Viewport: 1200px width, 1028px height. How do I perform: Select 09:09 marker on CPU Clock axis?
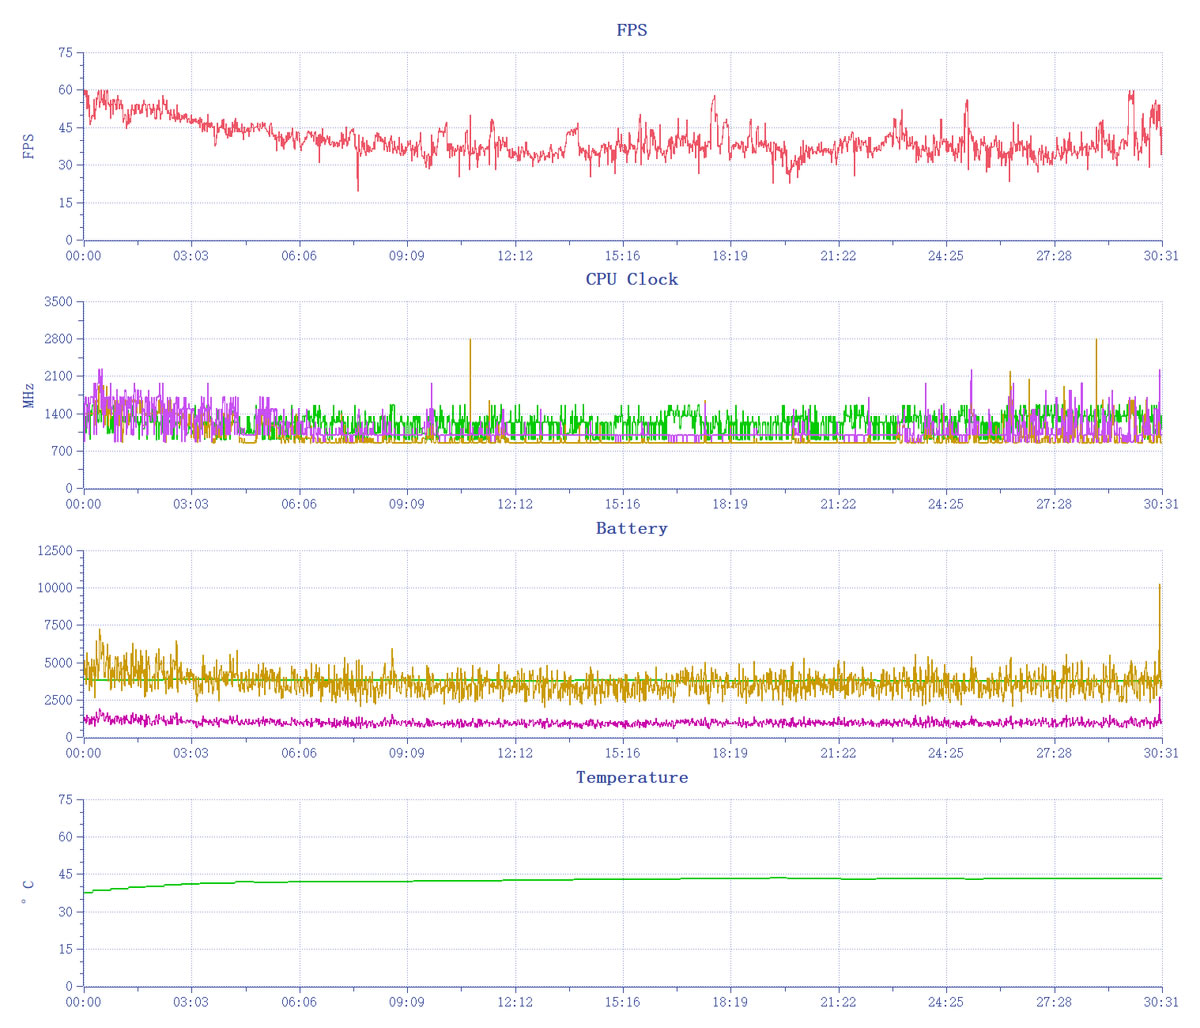[406, 505]
